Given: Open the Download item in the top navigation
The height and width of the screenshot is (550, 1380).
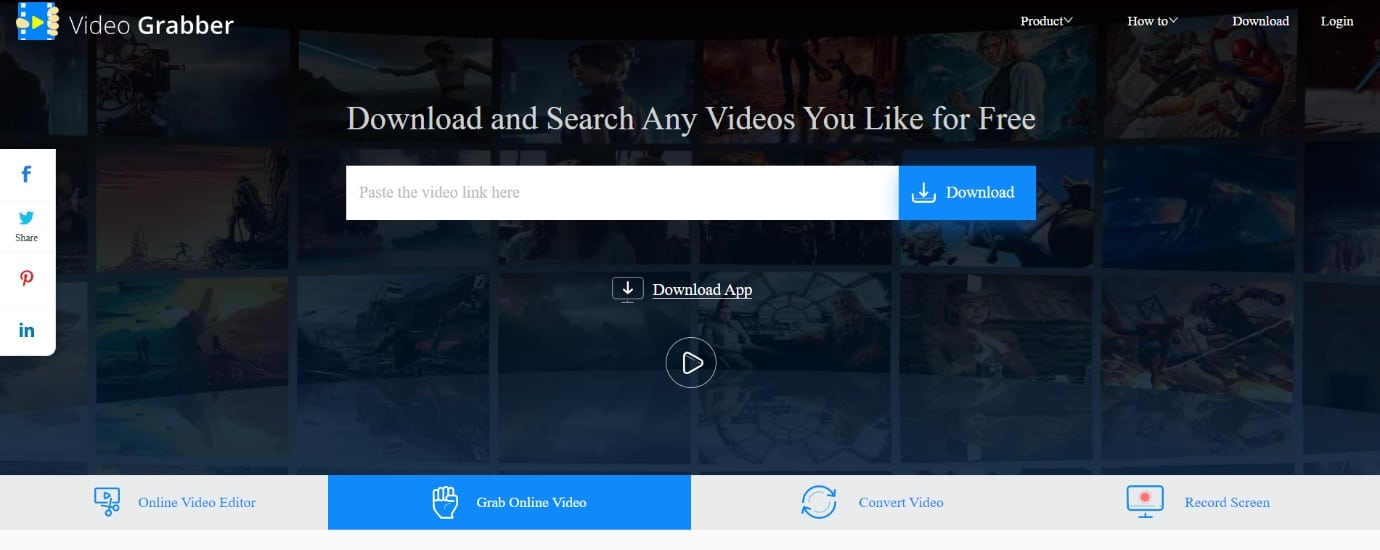Looking at the screenshot, I should [x=1260, y=21].
